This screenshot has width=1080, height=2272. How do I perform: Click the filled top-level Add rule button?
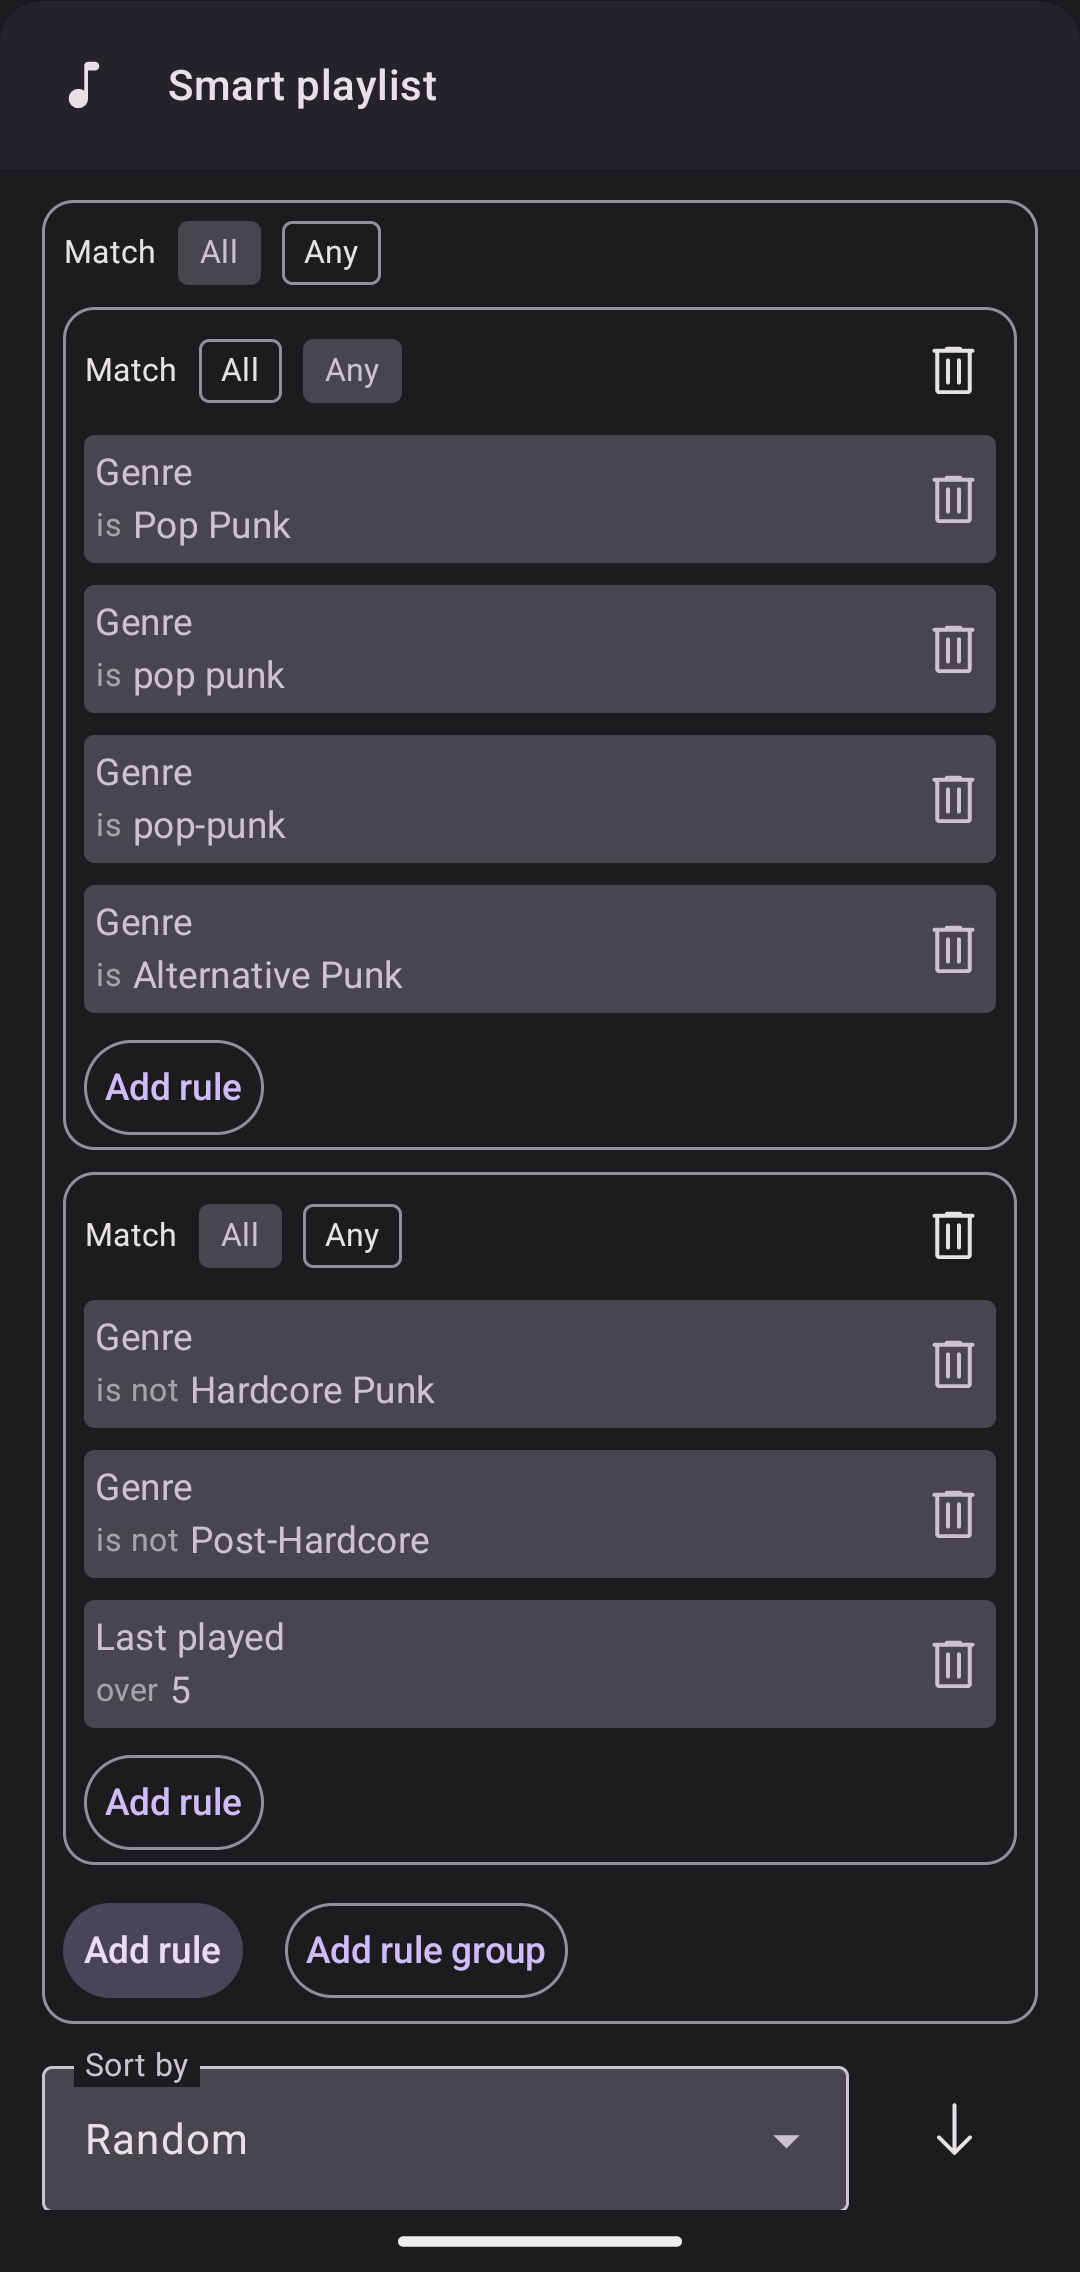coord(153,1951)
